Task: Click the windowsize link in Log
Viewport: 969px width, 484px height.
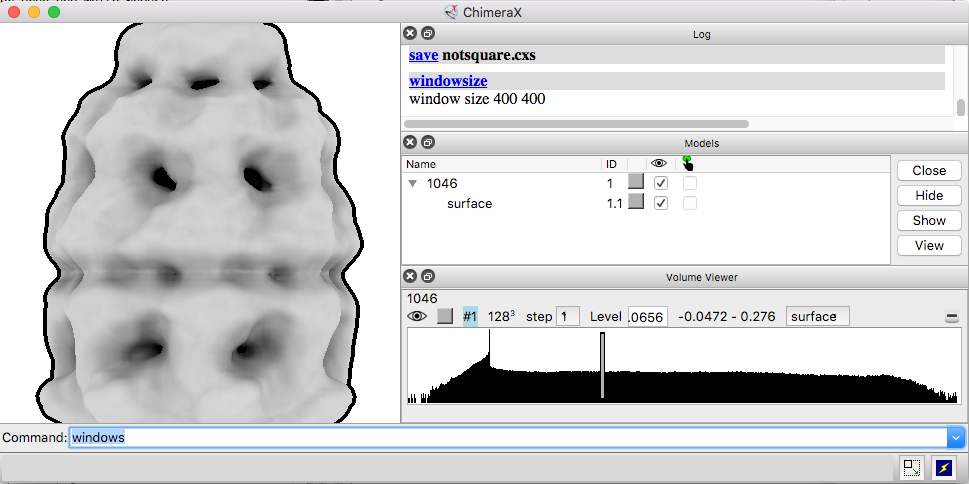Action: 448,80
